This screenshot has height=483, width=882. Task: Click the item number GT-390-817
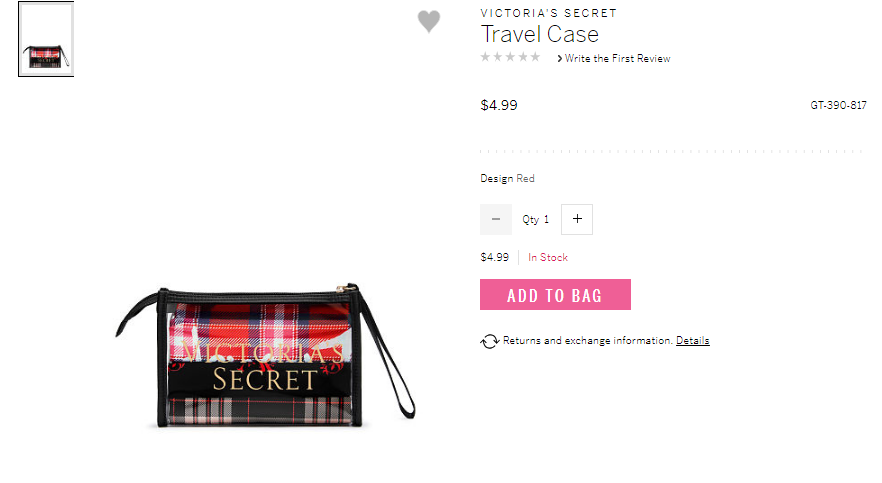pyautogui.click(x=838, y=105)
